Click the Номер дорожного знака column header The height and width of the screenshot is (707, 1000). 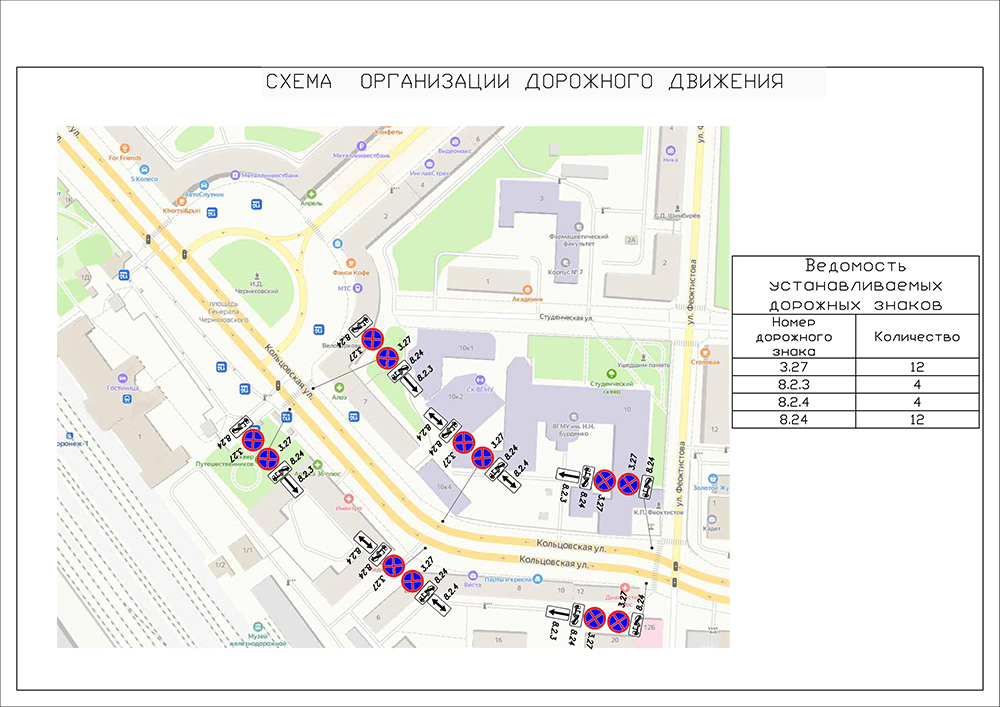(794, 337)
